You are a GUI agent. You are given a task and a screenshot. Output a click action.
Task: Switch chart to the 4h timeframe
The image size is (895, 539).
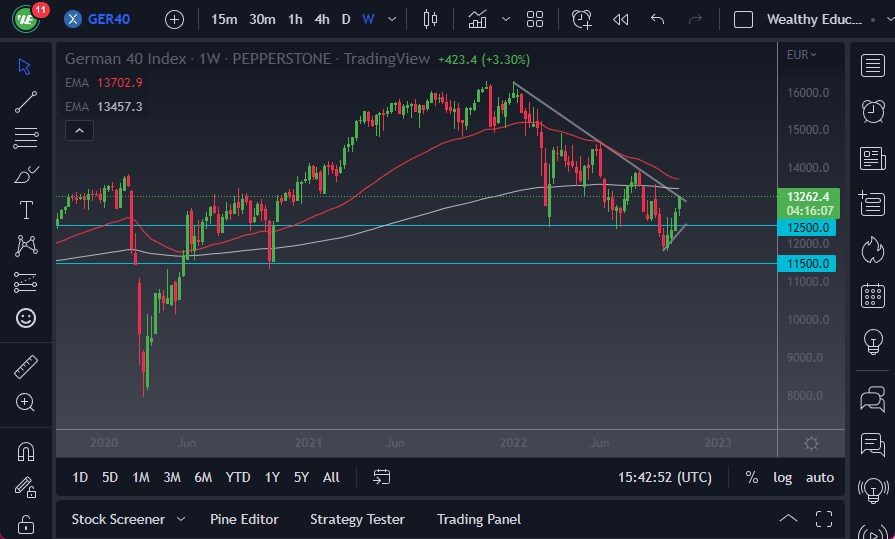[322, 19]
